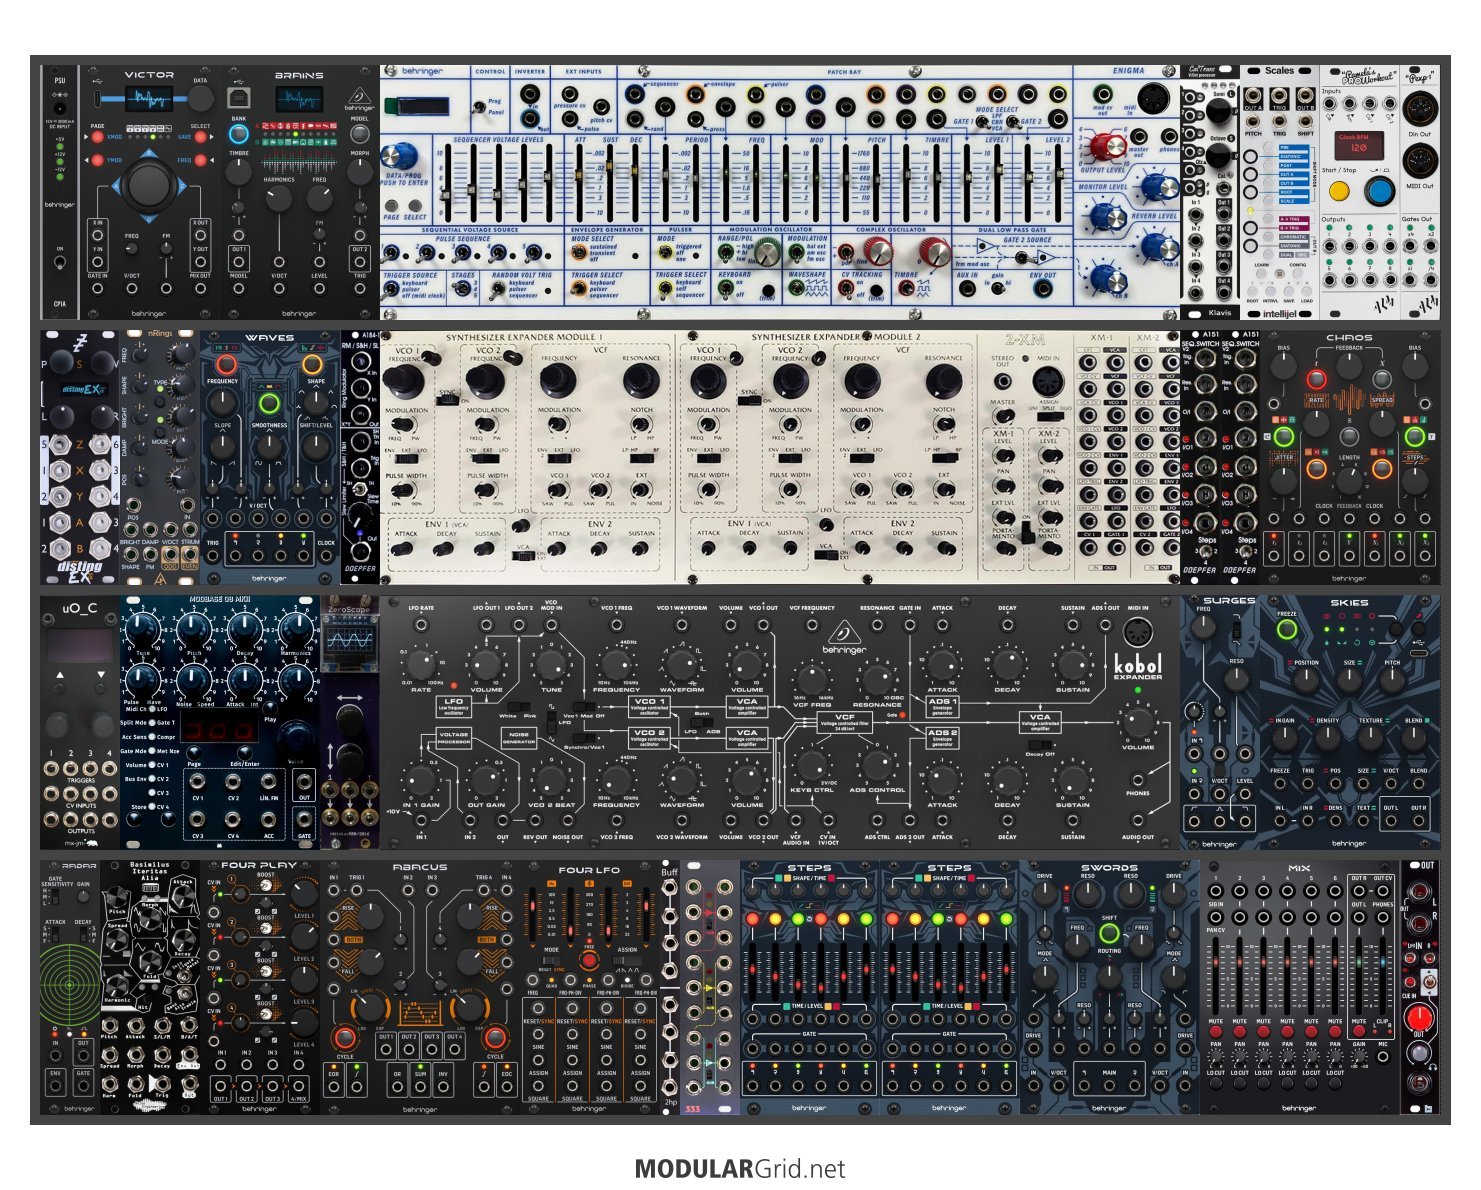Click the TIMBRE knob on Brains
The height and width of the screenshot is (1190, 1481).
[238, 171]
